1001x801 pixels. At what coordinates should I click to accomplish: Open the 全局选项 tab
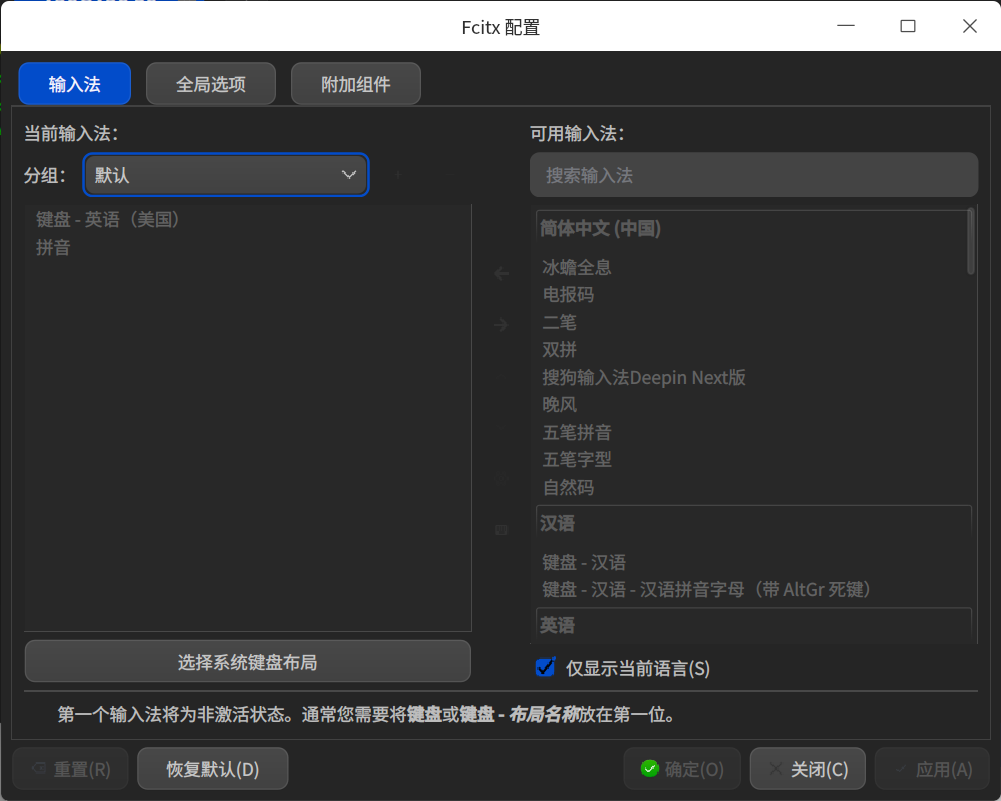(x=211, y=84)
